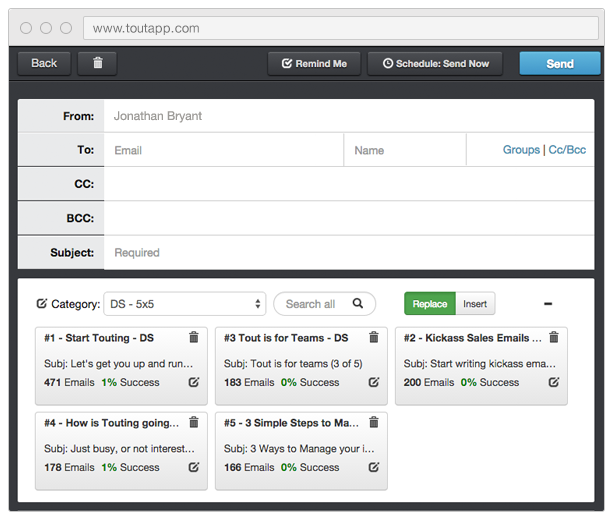Click the CC input field
This screenshot has width=613, height=520.
coord(349,184)
